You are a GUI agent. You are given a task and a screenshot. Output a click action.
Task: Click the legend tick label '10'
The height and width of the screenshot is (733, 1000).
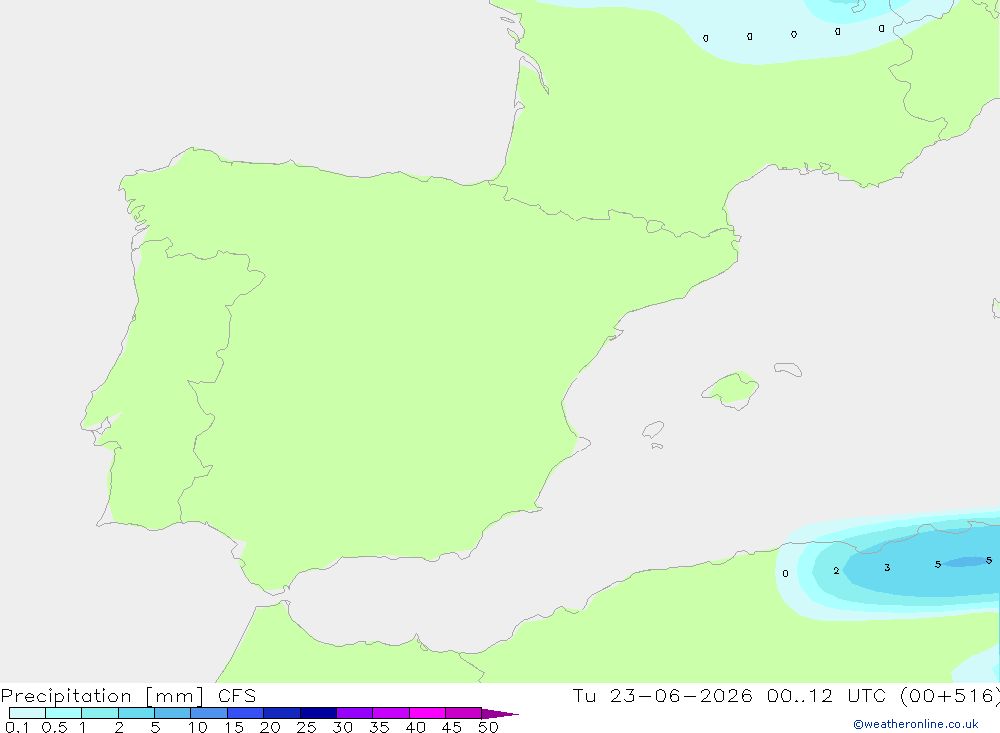click(x=198, y=727)
